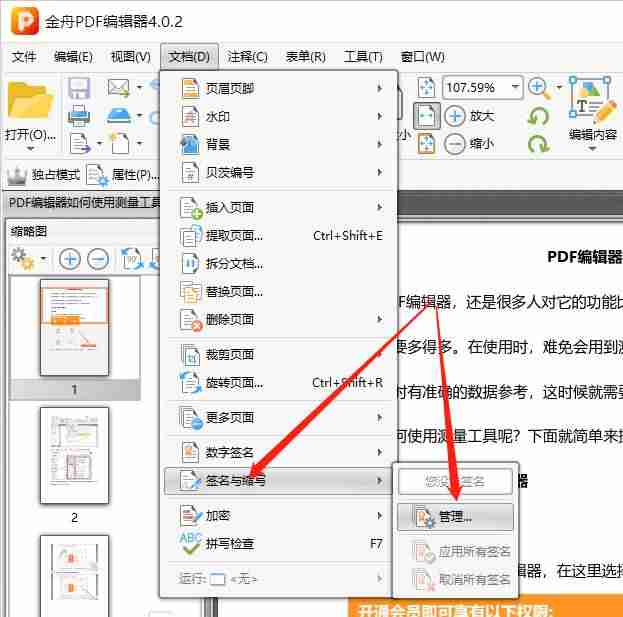Image resolution: width=623 pixels, height=617 pixels.
Task: Click rotate thumbnail 90 degrees icon
Action: pos(132,259)
